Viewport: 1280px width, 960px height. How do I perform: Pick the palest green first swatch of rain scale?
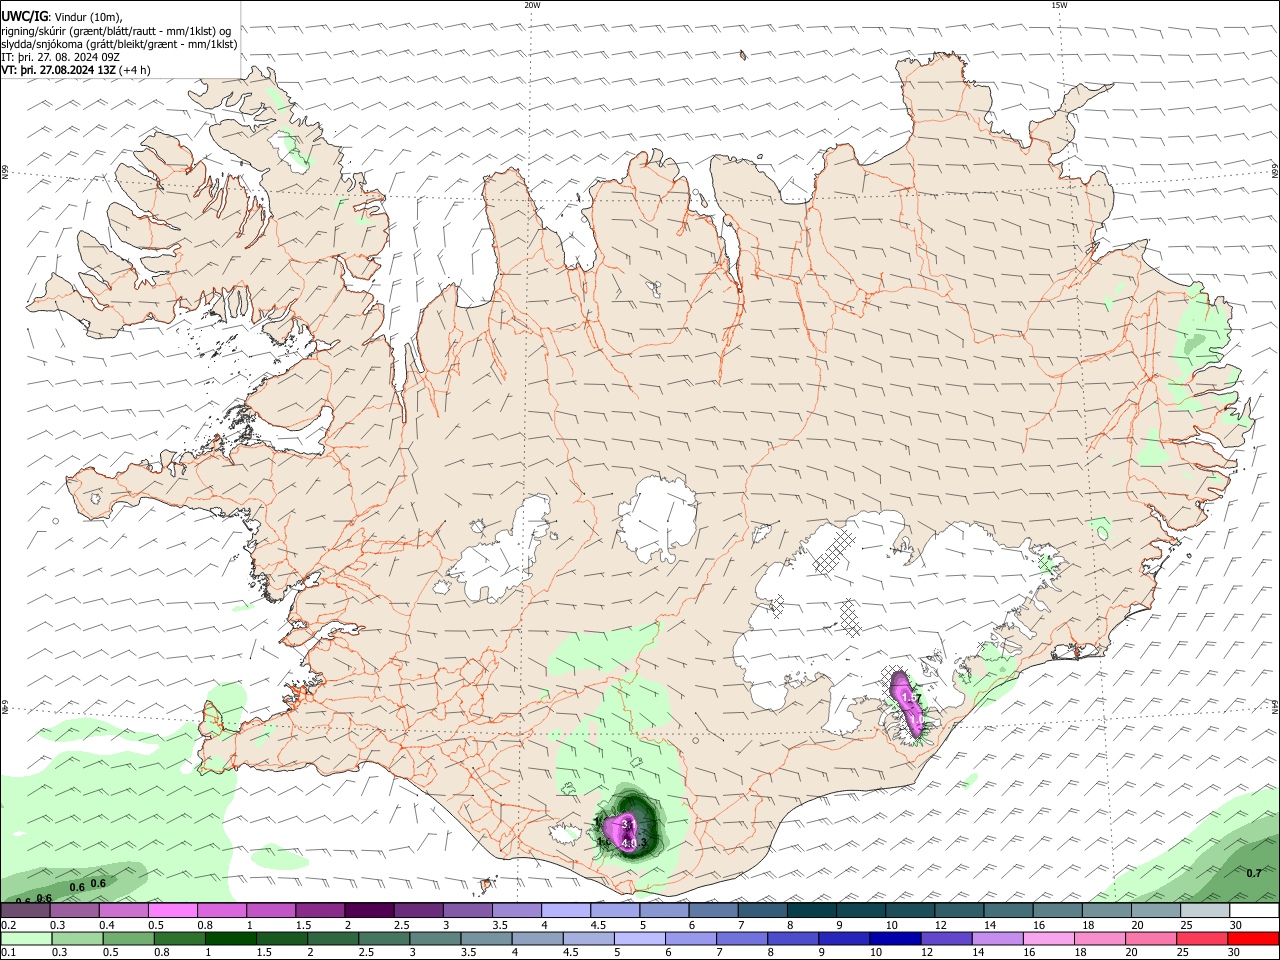click(25, 939)
